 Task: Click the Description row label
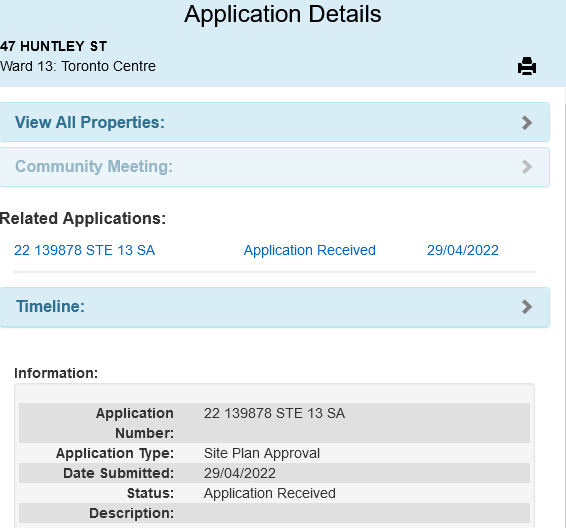[131, 513]
